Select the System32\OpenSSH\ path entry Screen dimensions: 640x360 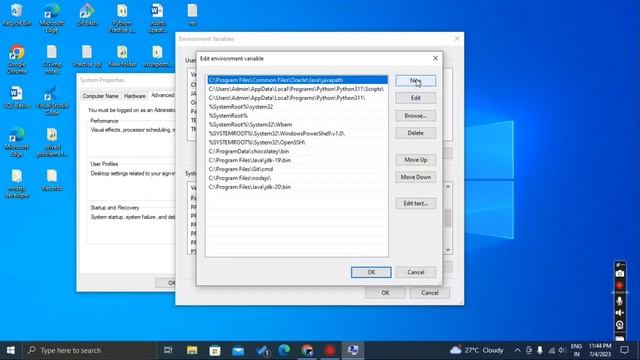tap(297, 142)
